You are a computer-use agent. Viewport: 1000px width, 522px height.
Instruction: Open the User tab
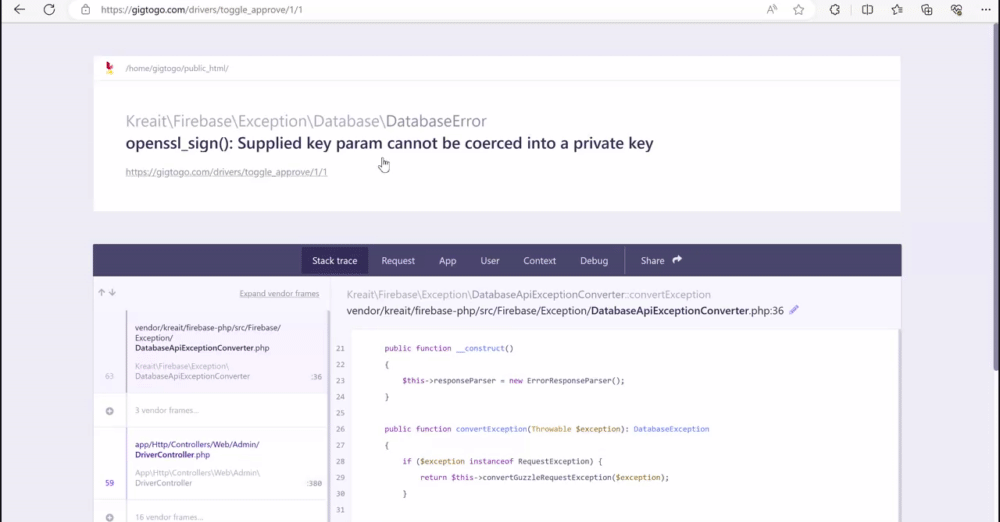490,260
